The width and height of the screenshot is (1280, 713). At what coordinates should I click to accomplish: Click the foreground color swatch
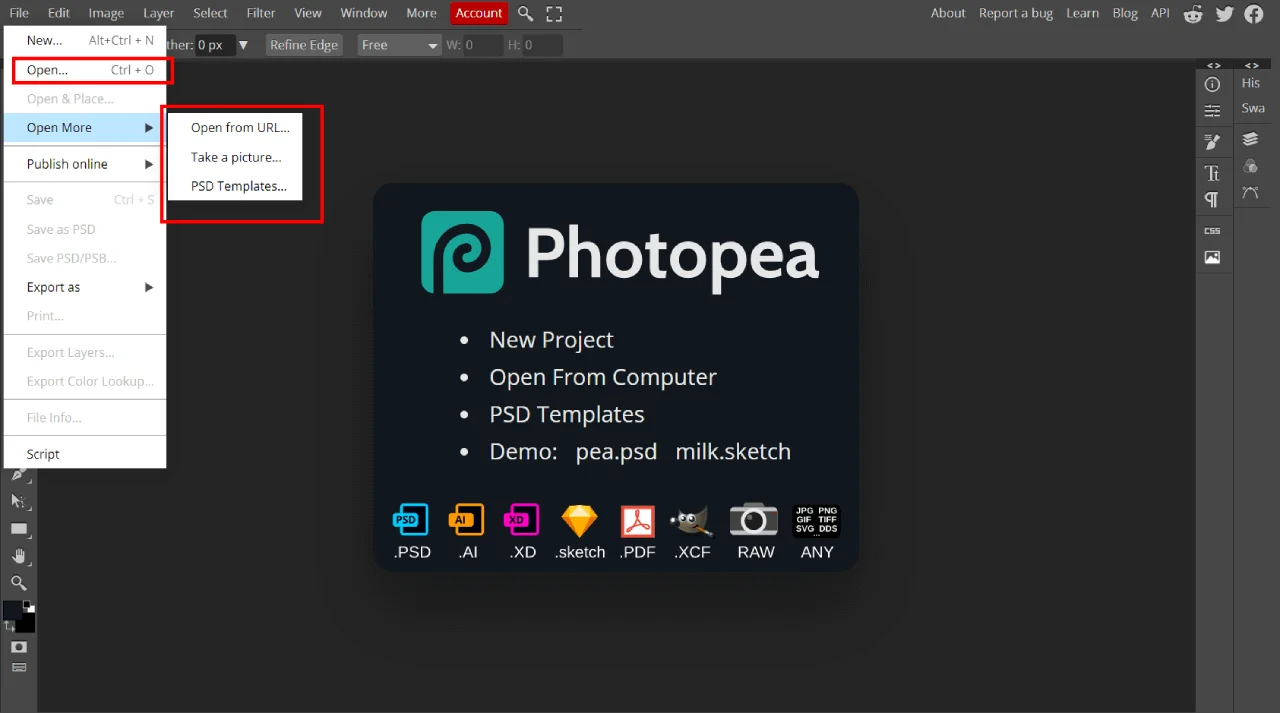click(13, 610)
